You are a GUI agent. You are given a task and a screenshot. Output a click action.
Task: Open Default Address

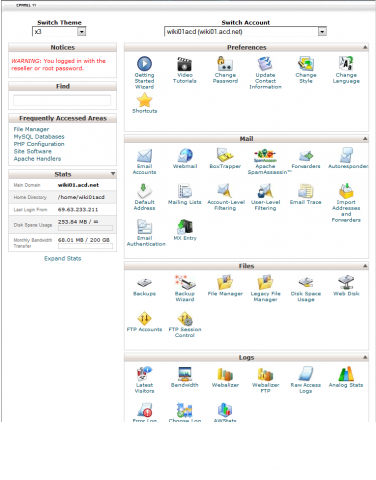[144, 197]
